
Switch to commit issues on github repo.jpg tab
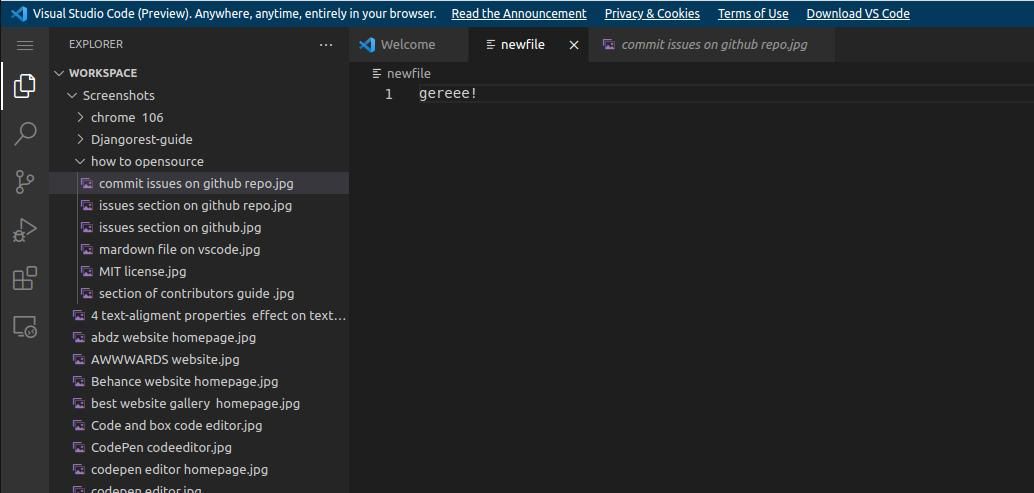click(714, 45)
